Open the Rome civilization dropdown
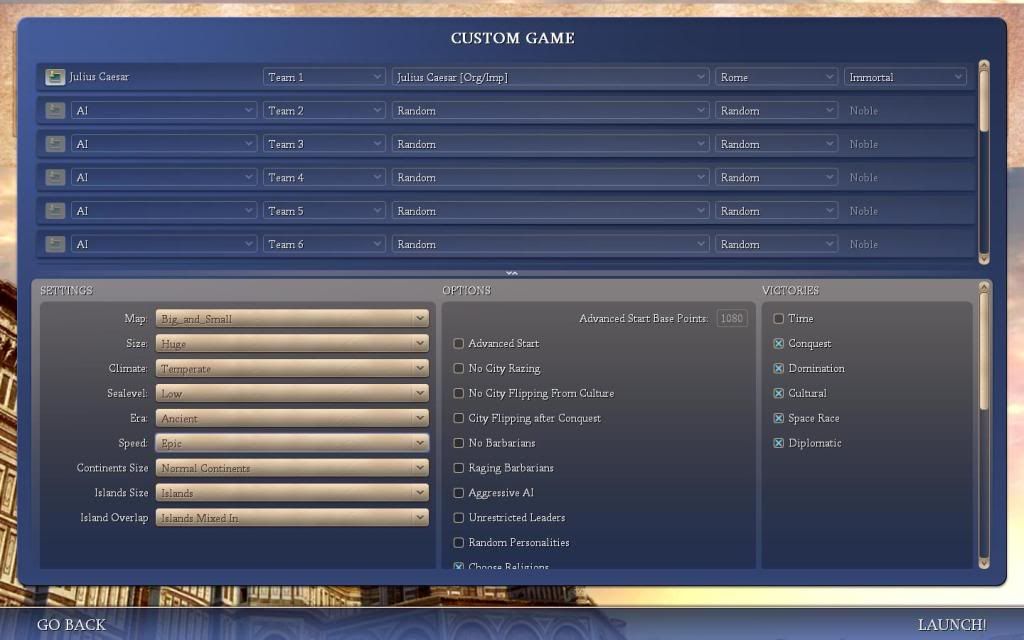1024x640 pixels. pyautogui.click(x=776, y=77)
